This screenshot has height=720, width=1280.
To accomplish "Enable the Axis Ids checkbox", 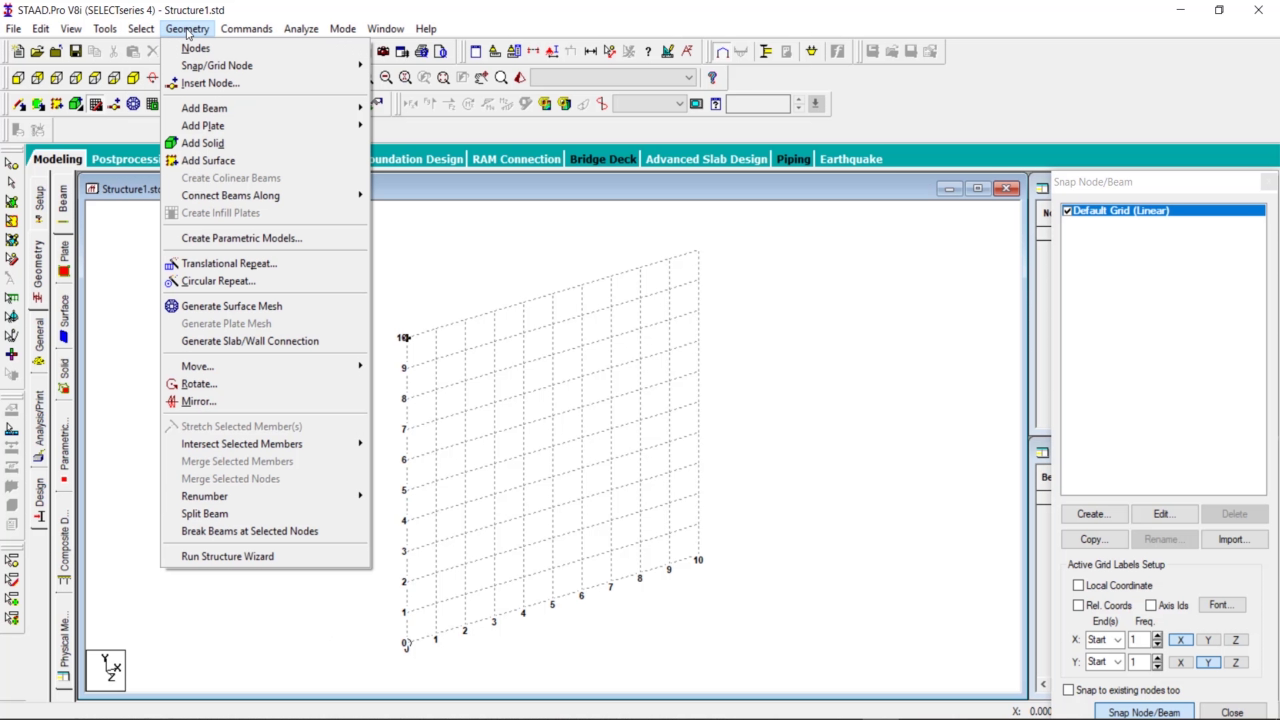I will point(1151,605).
